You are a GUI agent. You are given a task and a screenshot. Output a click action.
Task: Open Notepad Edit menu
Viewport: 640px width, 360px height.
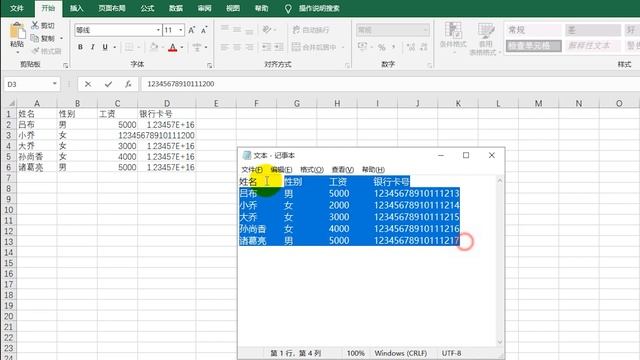point(281,169)
